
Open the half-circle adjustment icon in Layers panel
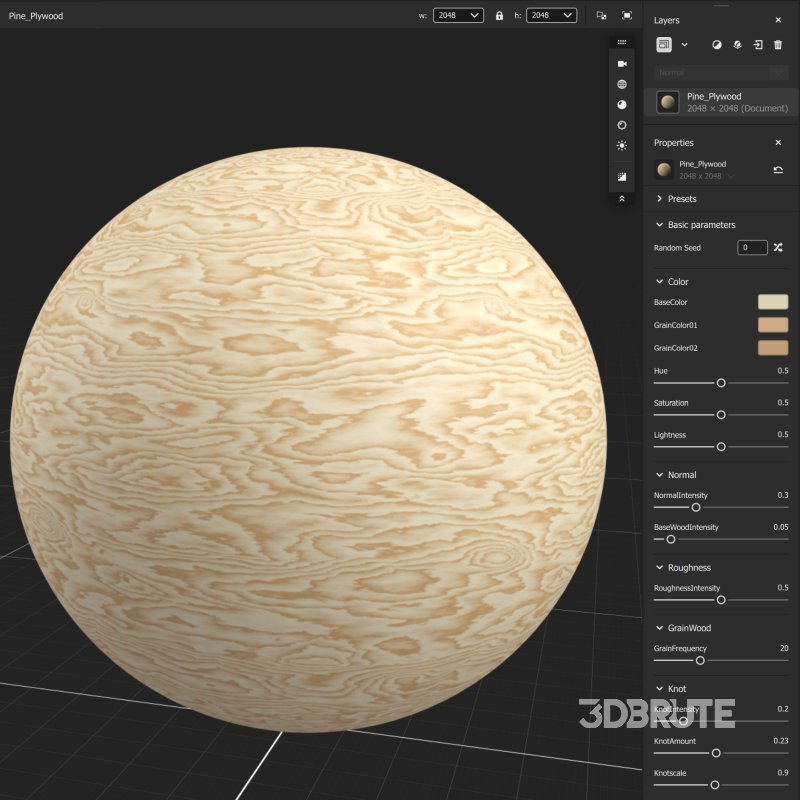[x=717, y=45]
